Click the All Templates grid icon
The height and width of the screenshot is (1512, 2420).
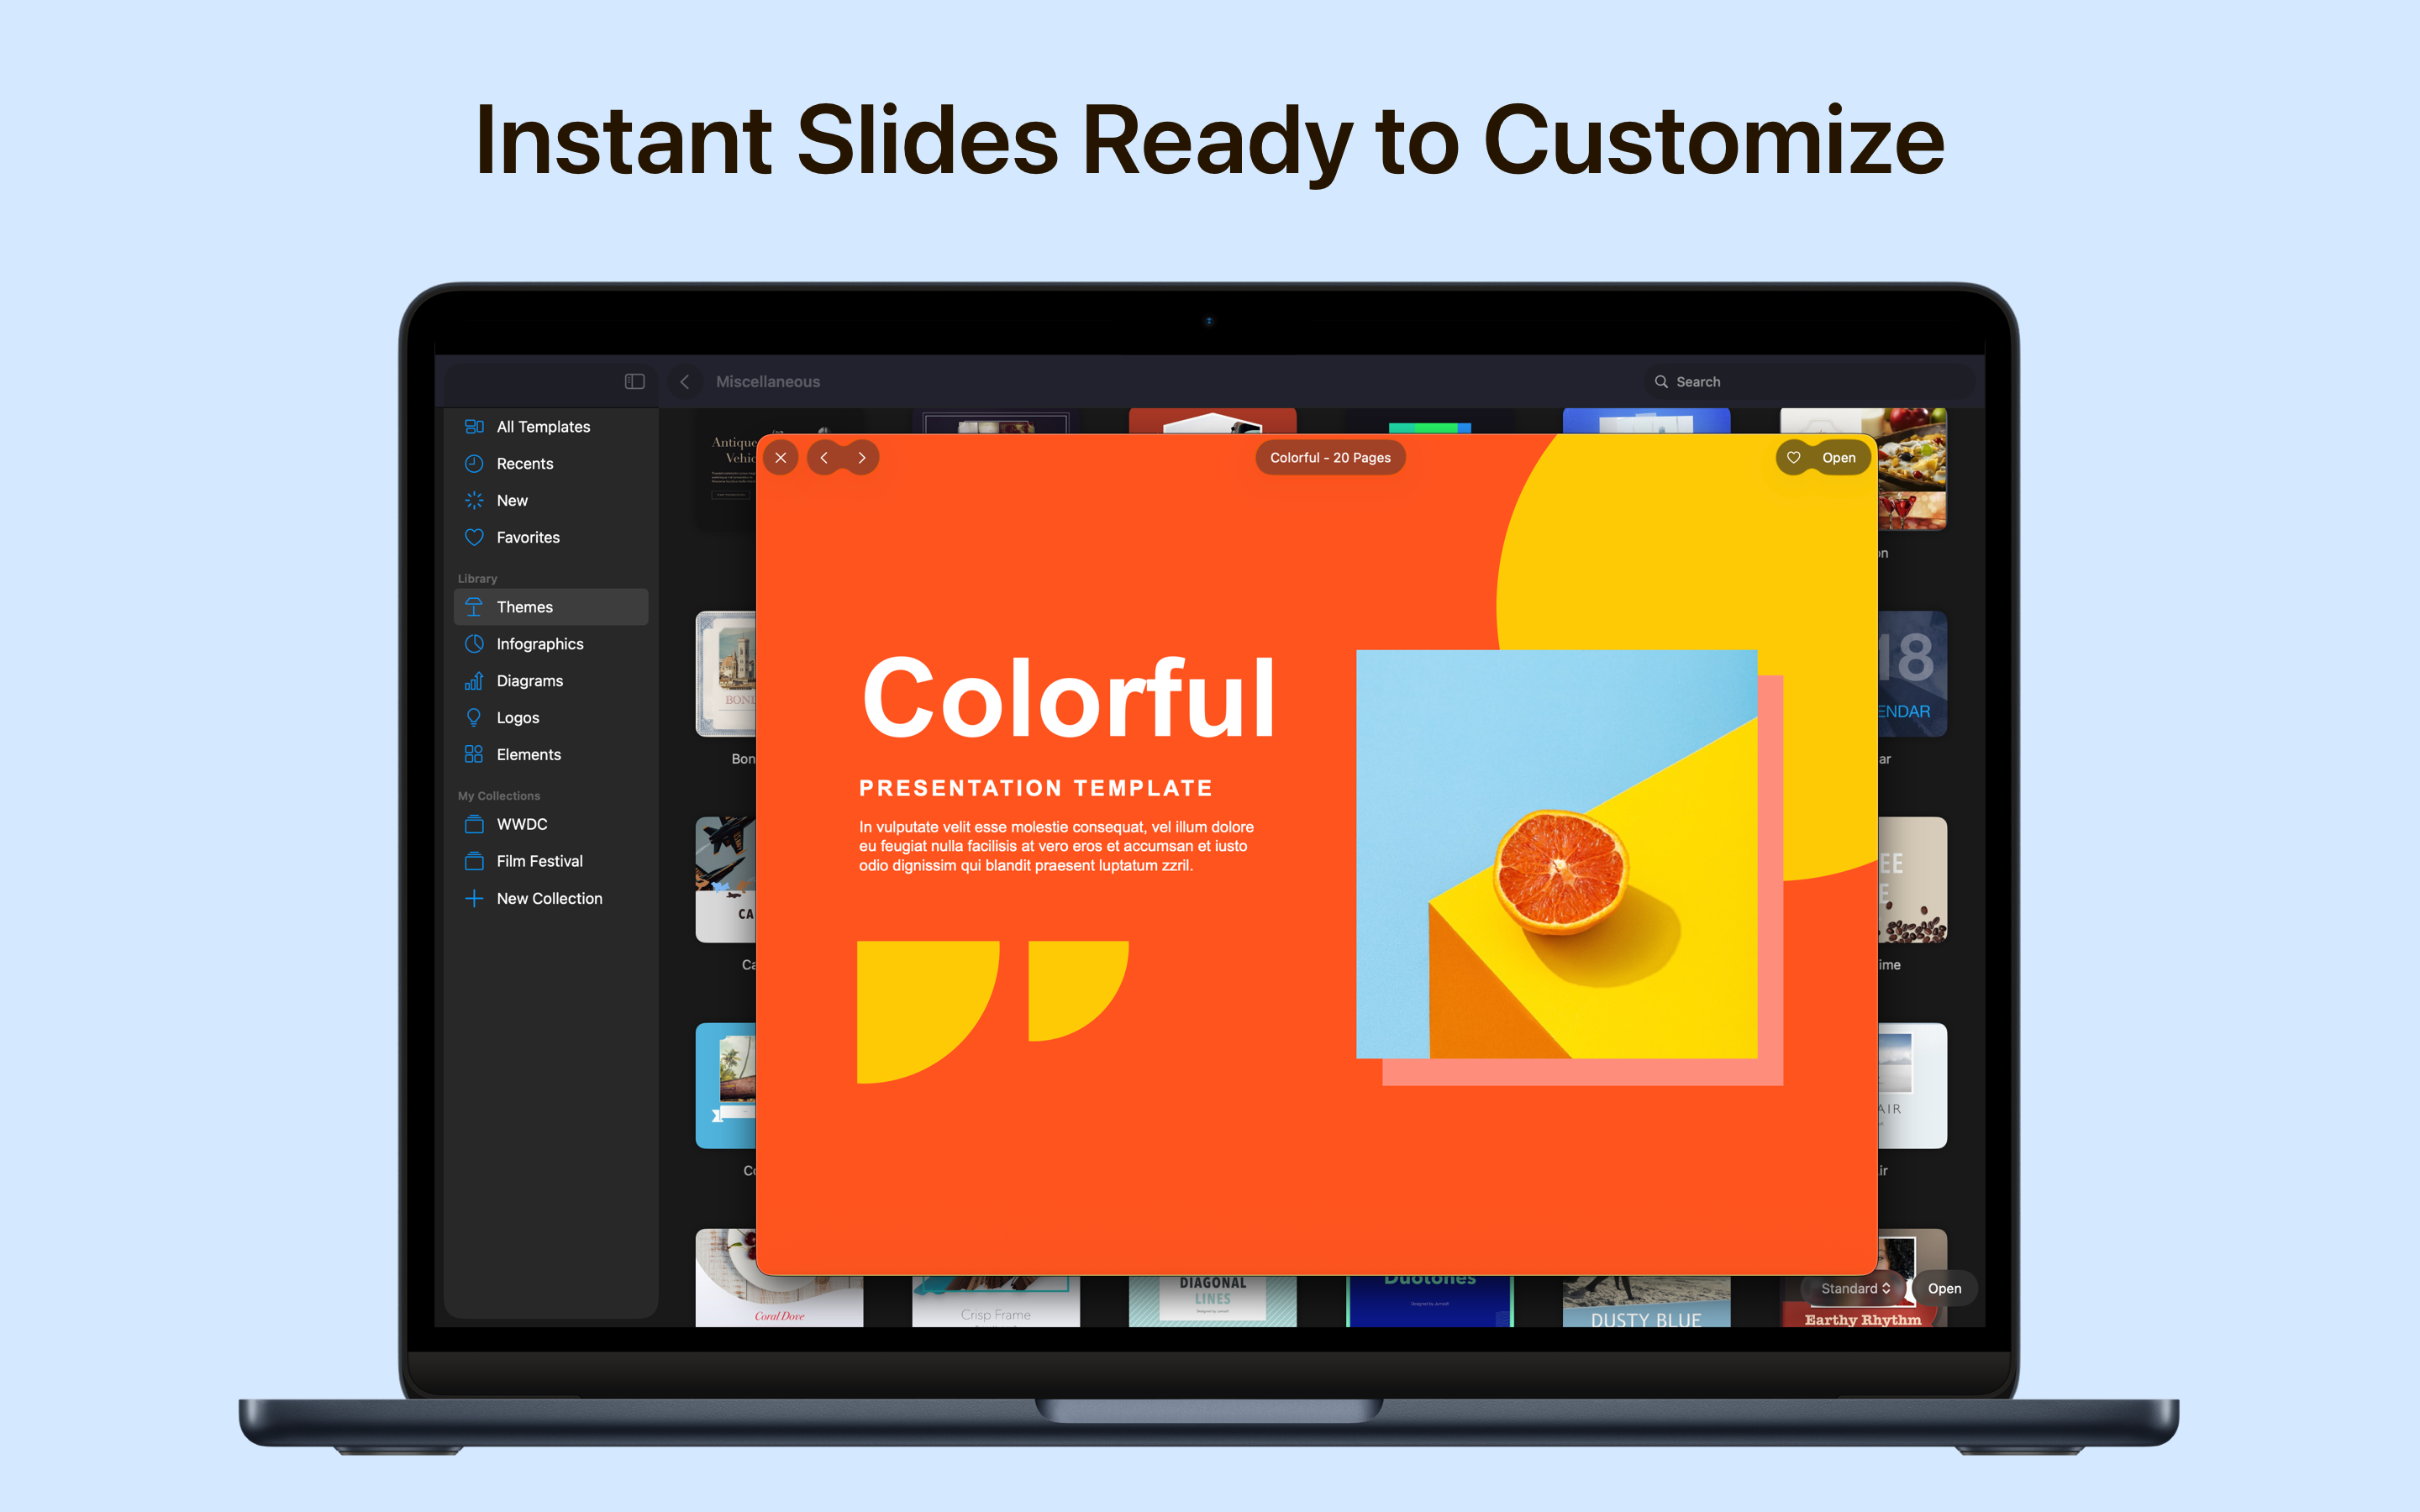click(x=474, y=426)
